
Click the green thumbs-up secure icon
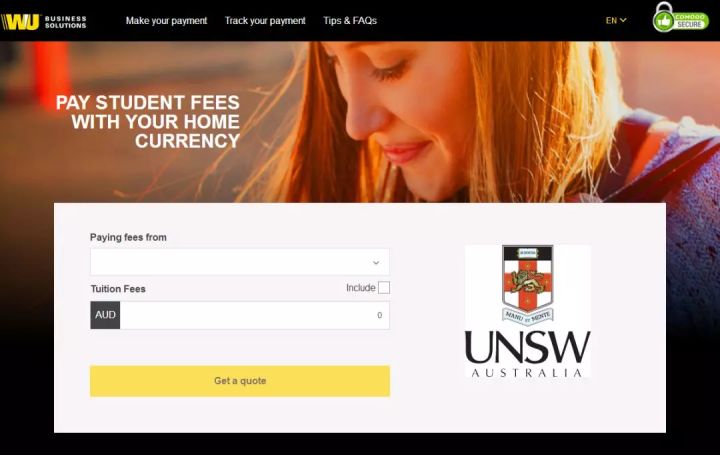click(663, 22)
